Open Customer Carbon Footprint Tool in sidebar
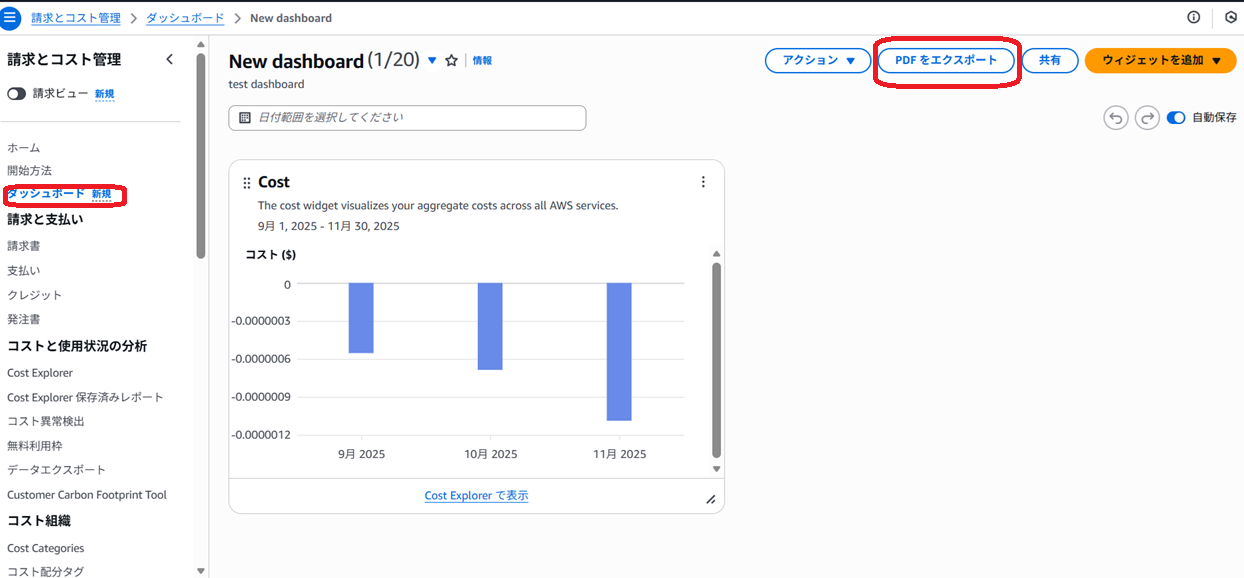Viewport: 1244px width, 578px height. pyautogui.click(x=87, y=495)
